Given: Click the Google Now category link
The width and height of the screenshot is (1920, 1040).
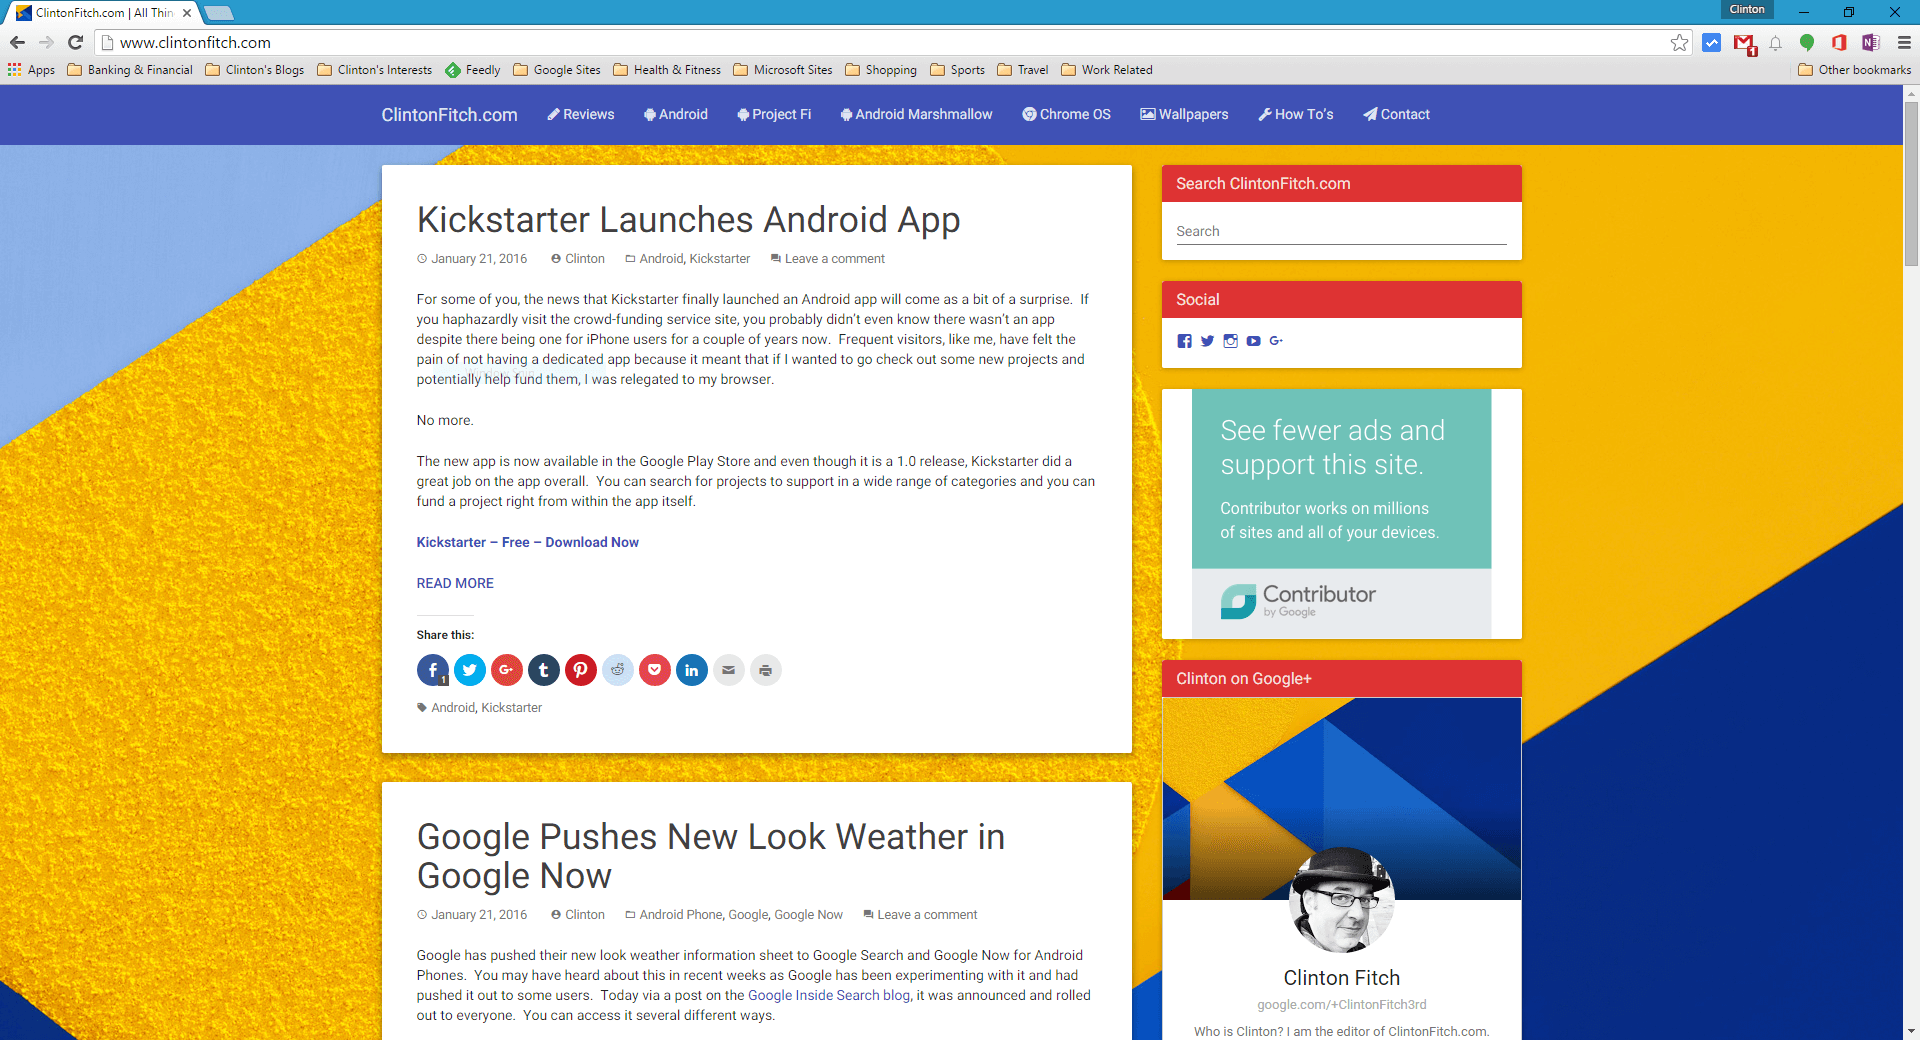Looking at the screenshot, I should click(808, 915).
